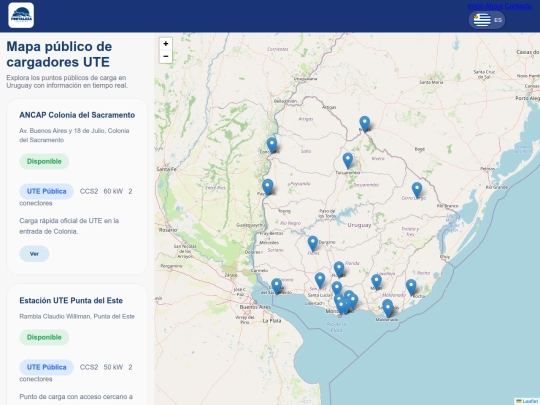The image size is (540, 405).
Task: Click address 'Rambla Claudio Williman, Punta del Este'
Action: (77, 316)
